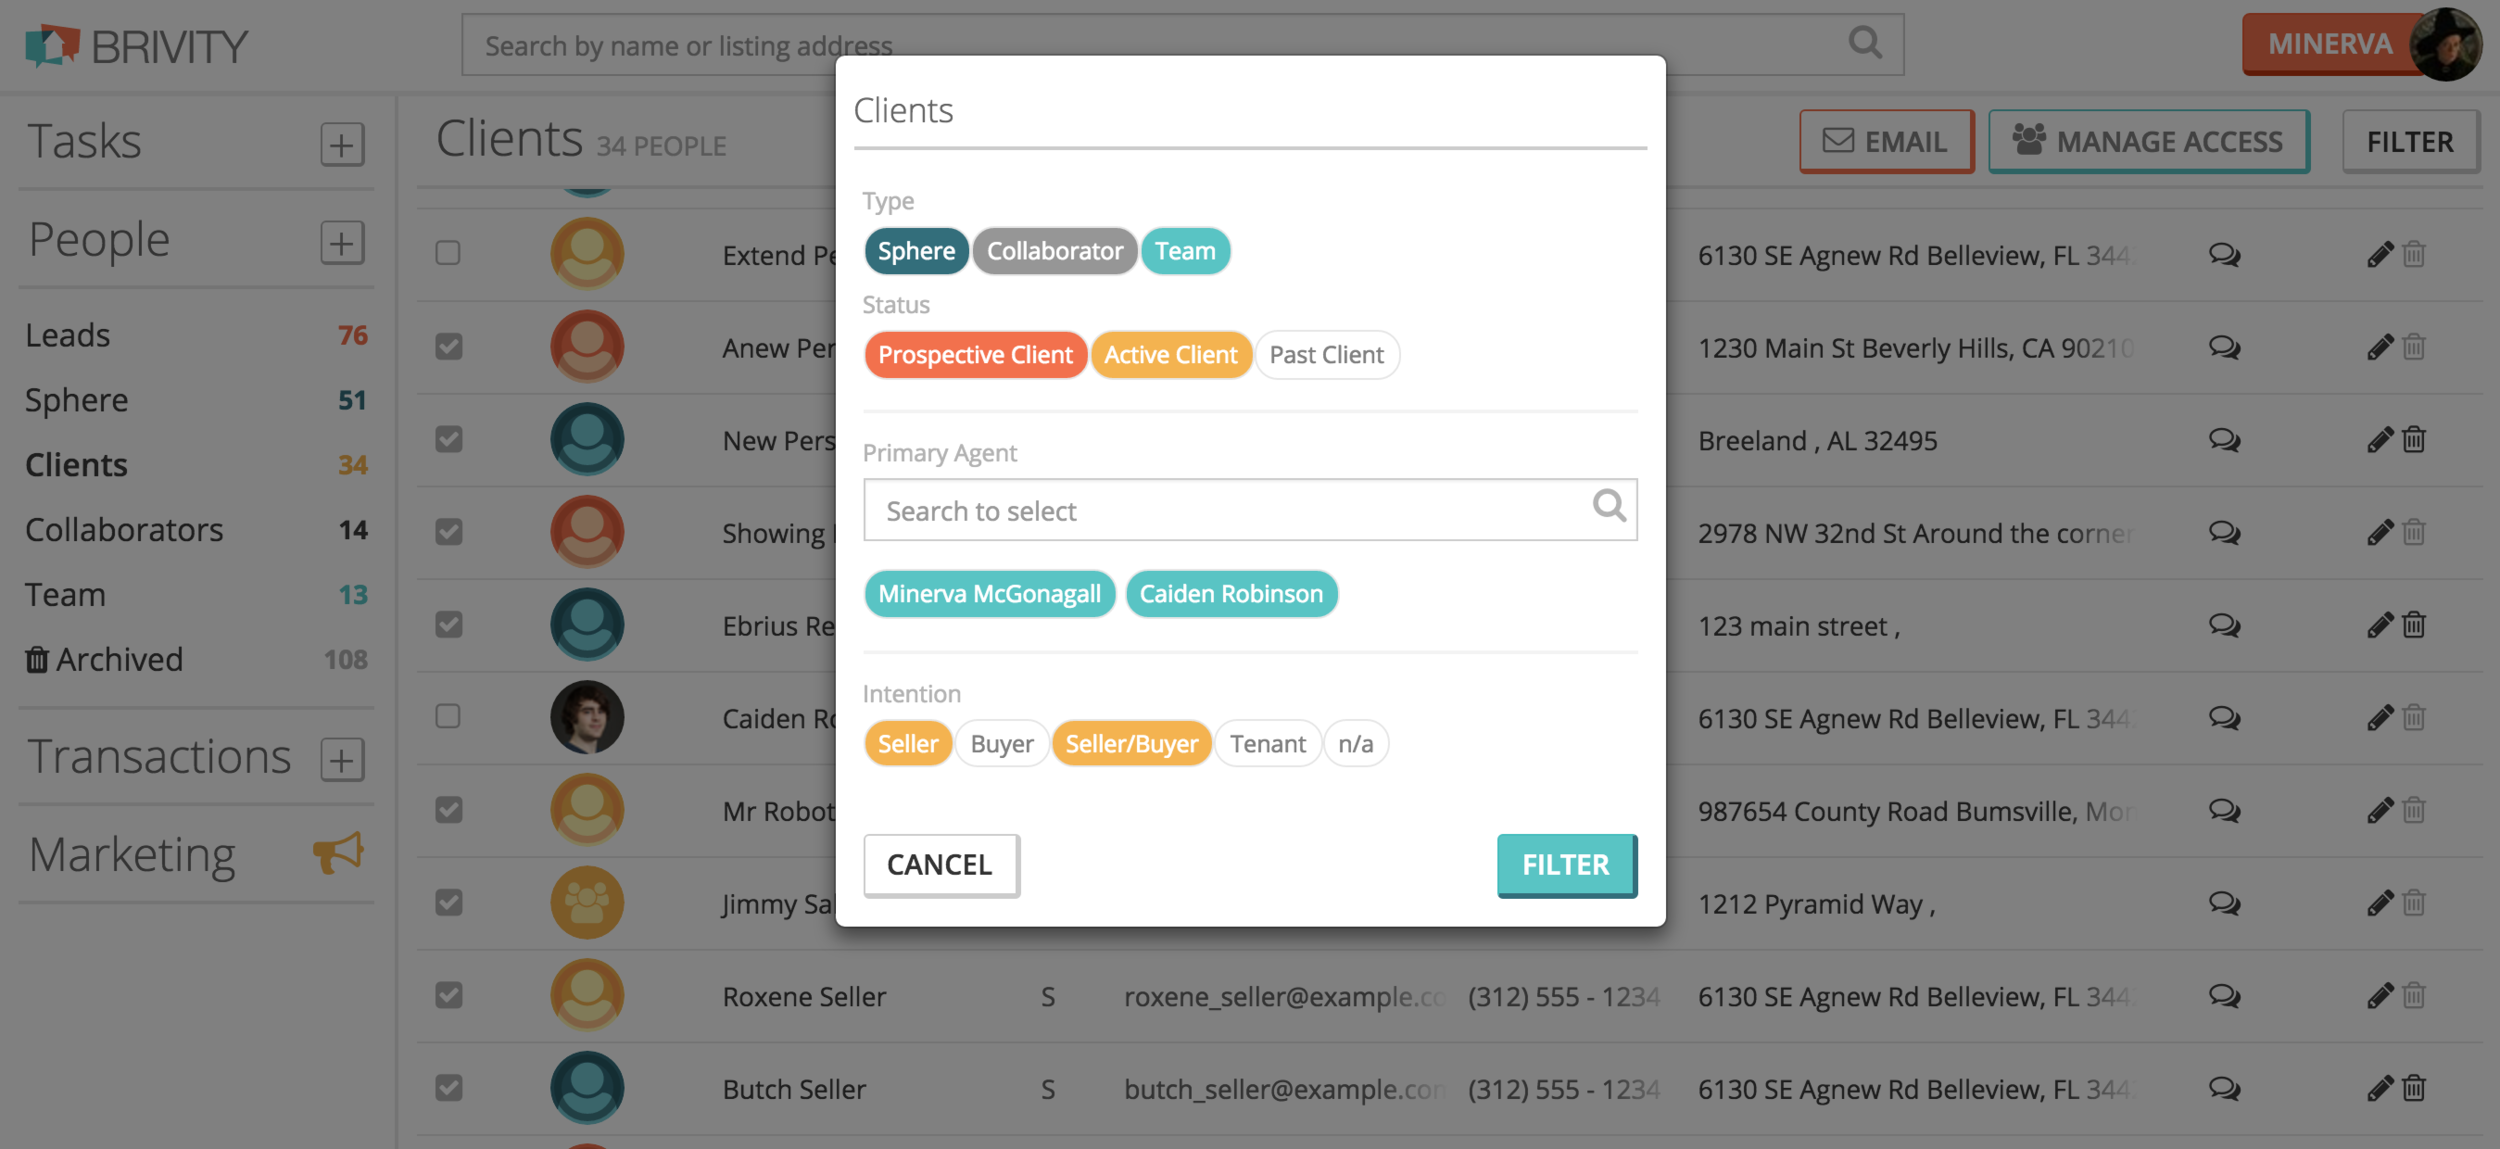Toggle Prospective Client status filter
The width and height of the screenshot is (2500, 1149).
[975, 355]
